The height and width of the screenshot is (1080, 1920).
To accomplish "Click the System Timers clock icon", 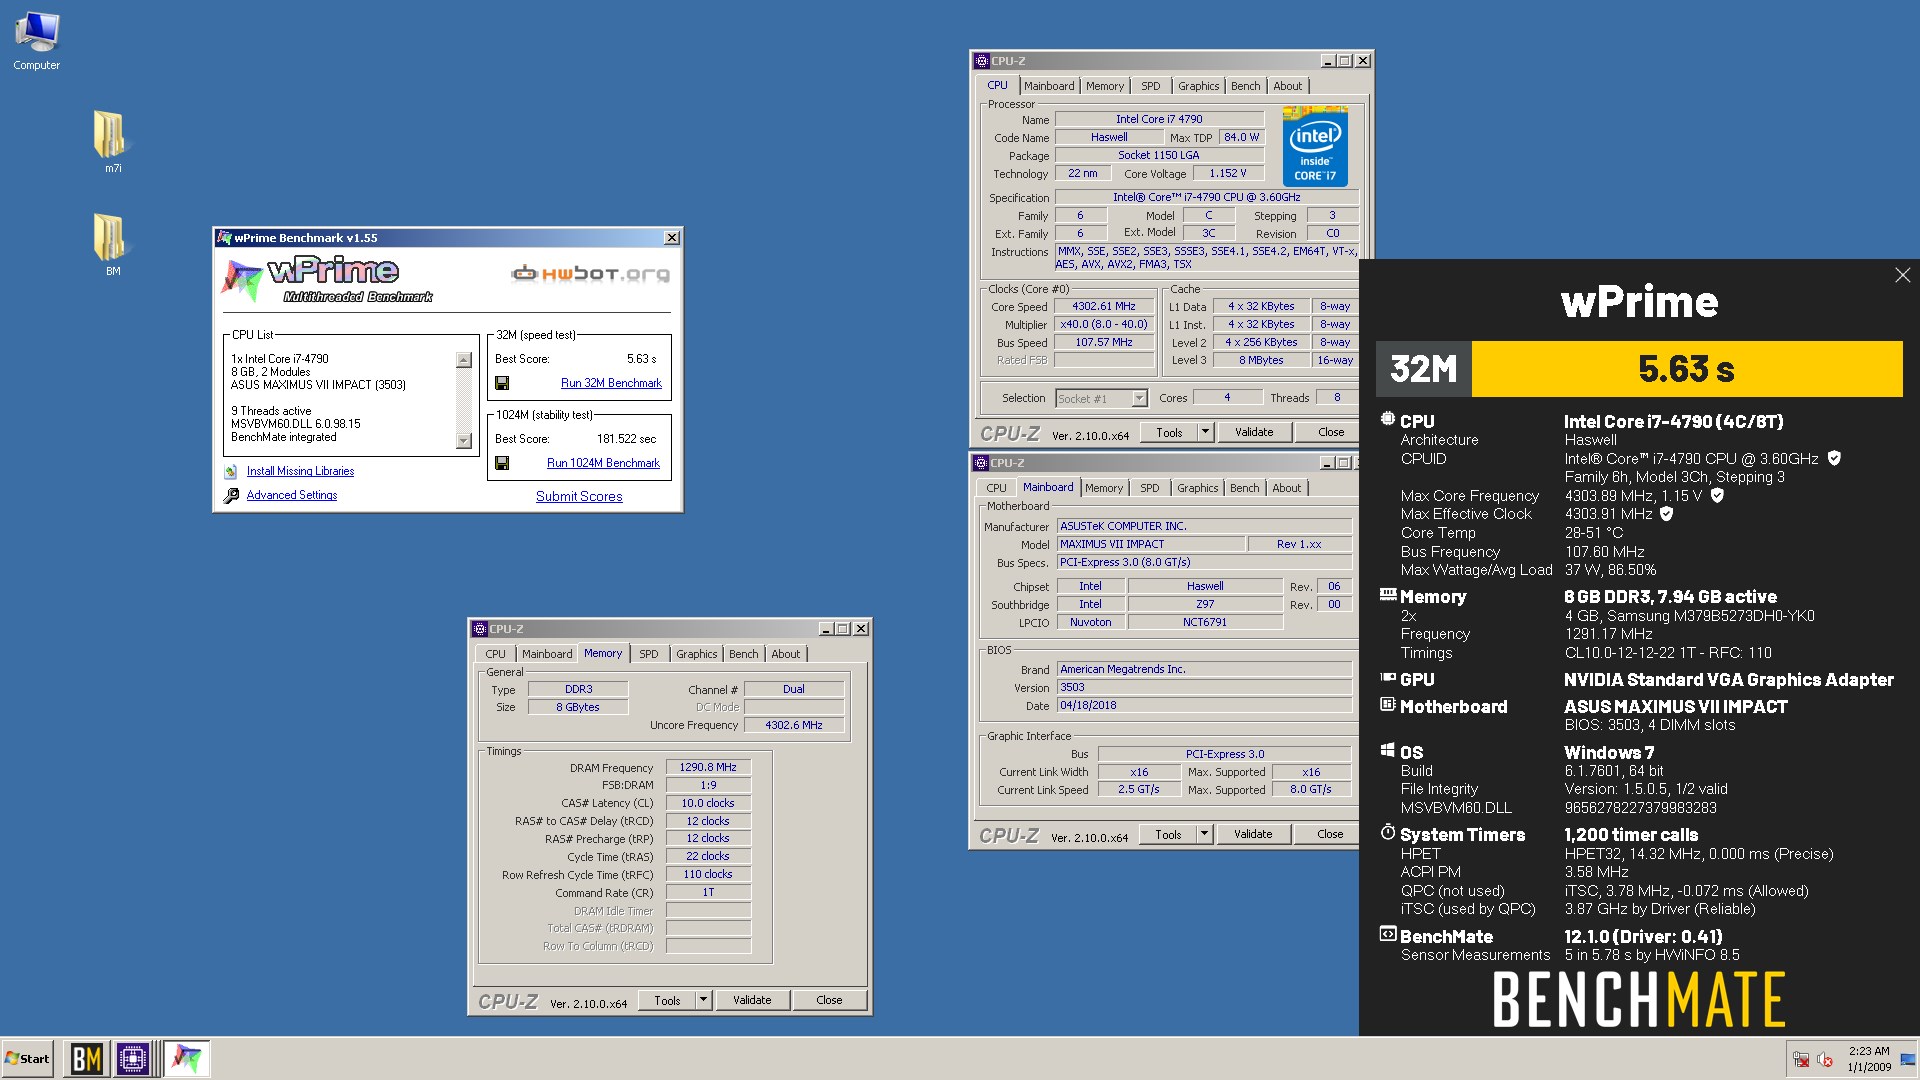I will pyautogui.click(x=1387, y=832).
